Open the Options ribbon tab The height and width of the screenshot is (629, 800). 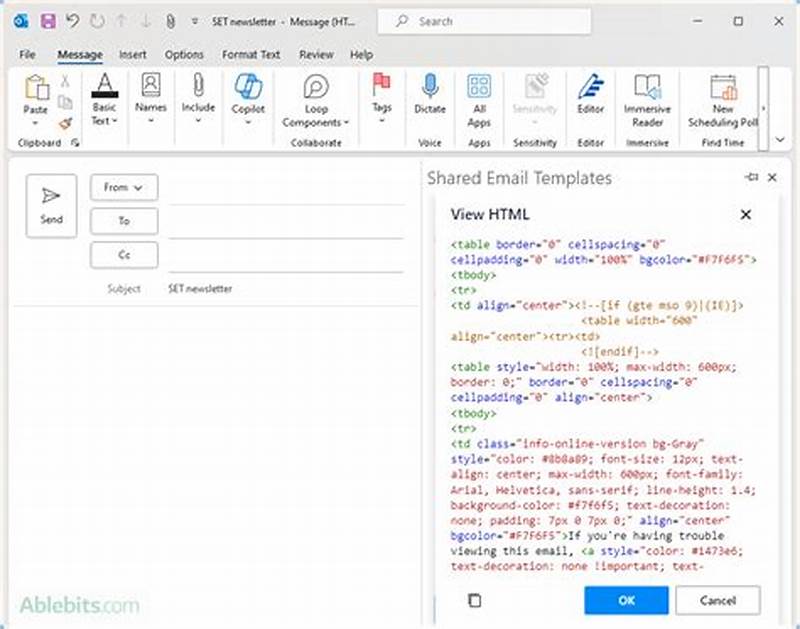[x=184, y=55]
